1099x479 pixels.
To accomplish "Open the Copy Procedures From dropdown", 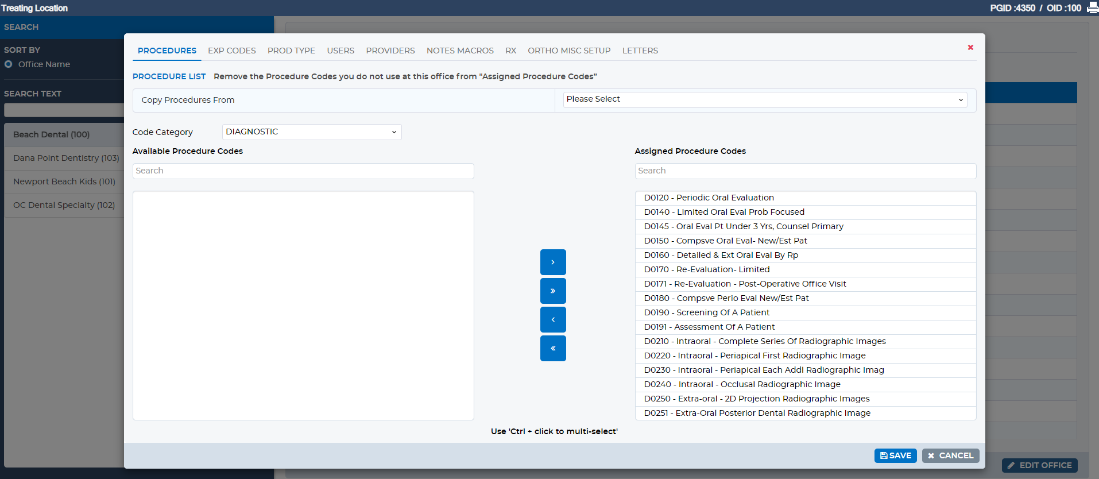I will [765, 100].
